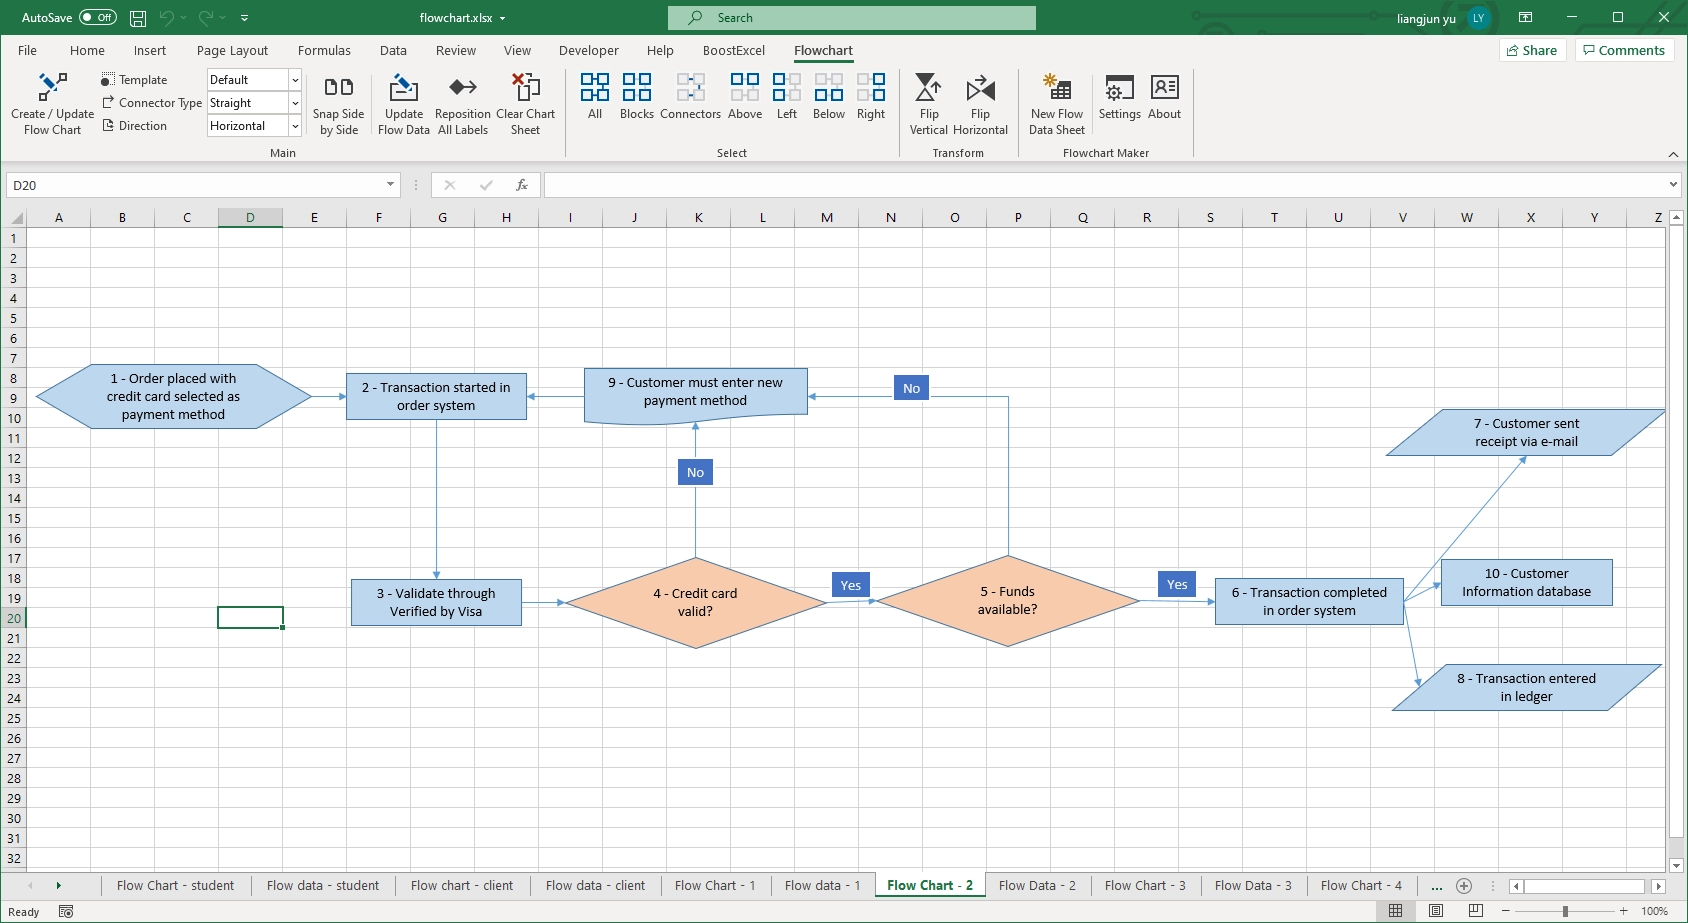Viewport: 1688px width, 923px height.
Task: Switch to Page Break Preview view
Action: pos(1475,911)
